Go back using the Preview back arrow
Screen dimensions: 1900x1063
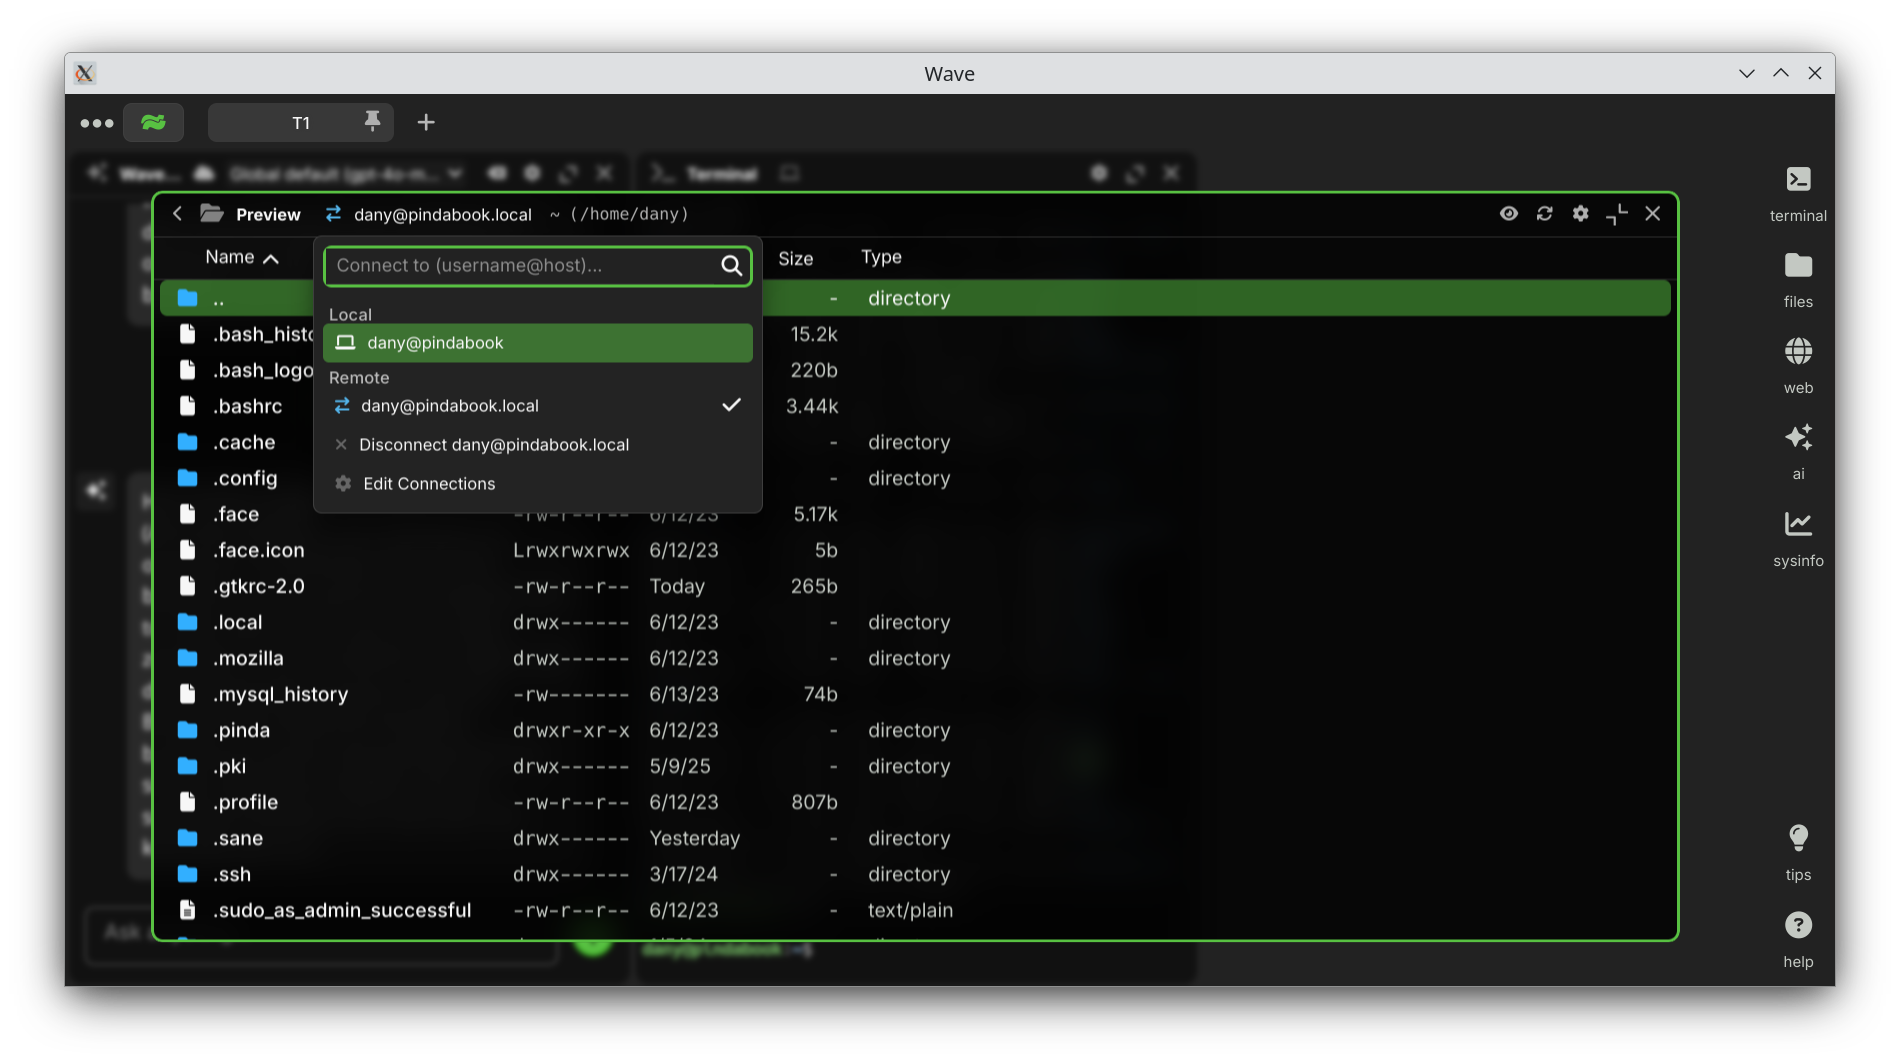(x=177, y=213)
